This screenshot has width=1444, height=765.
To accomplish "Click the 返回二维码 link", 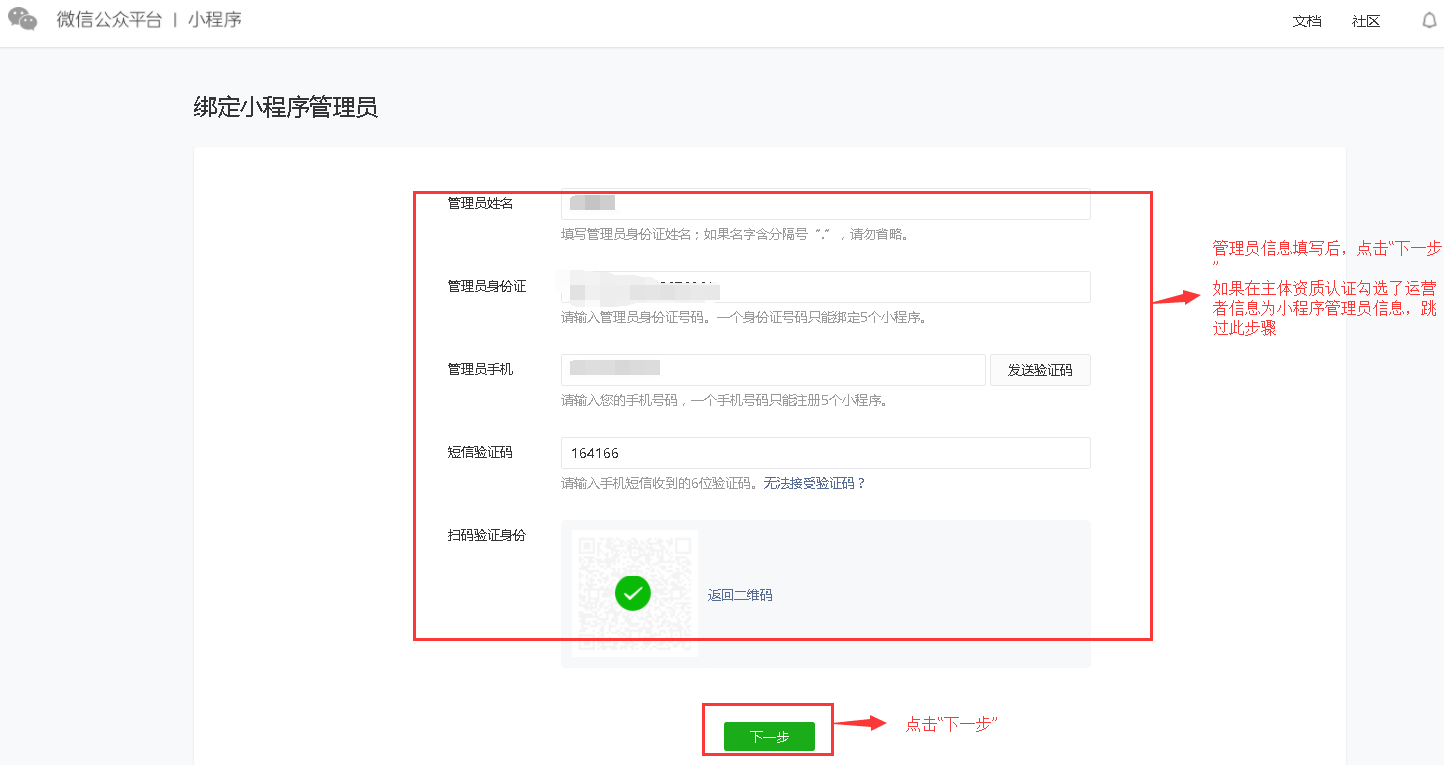I will coord(740,595).
